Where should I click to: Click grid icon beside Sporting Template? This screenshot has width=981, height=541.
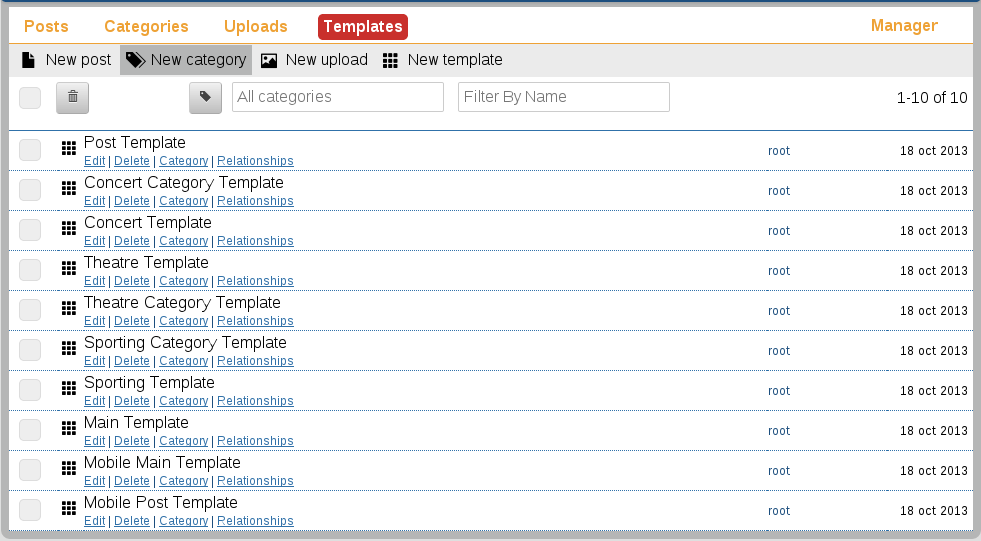pos(69,388)
